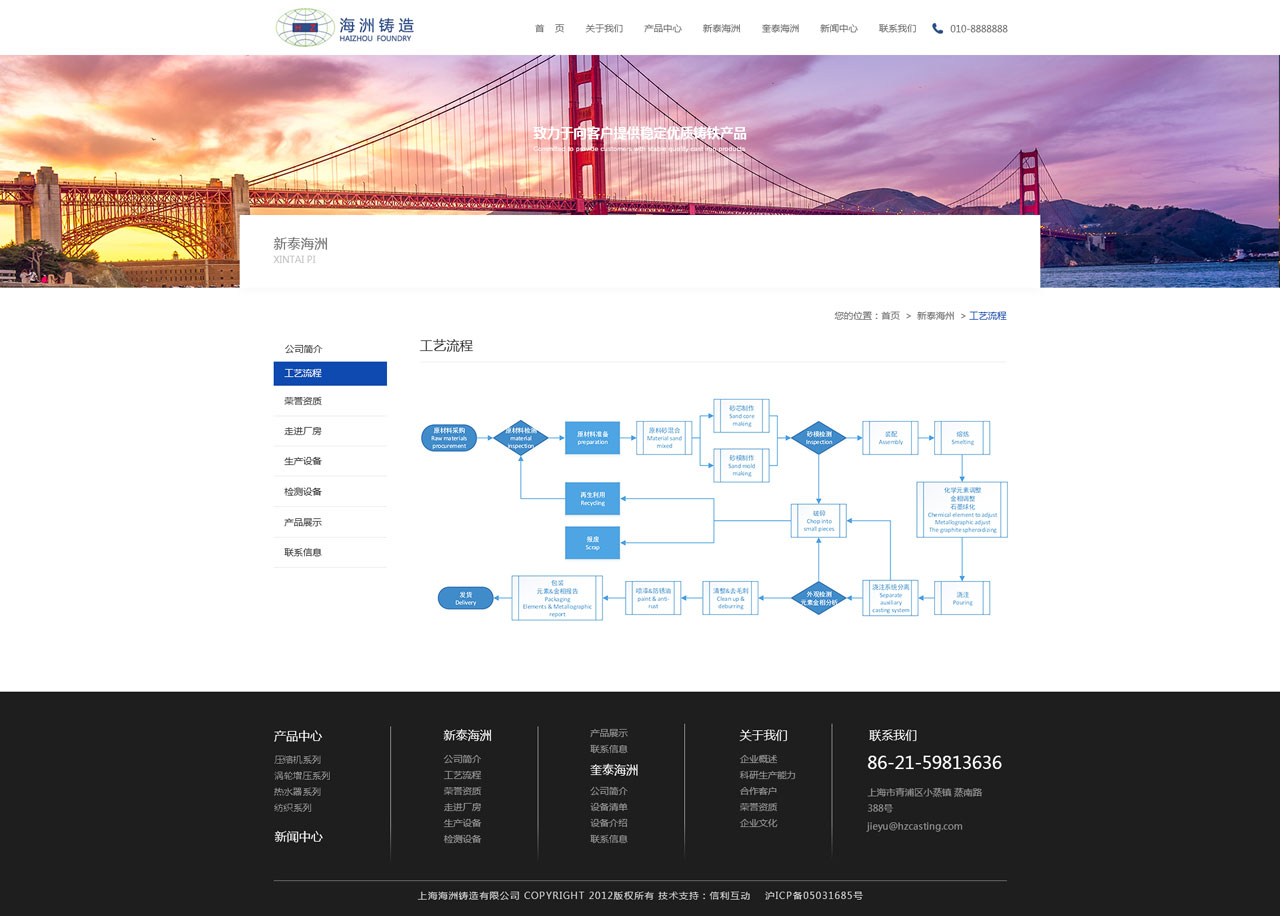Click 新泰海洲 in the breadcrumb
1280x916 pixels.
935,316
